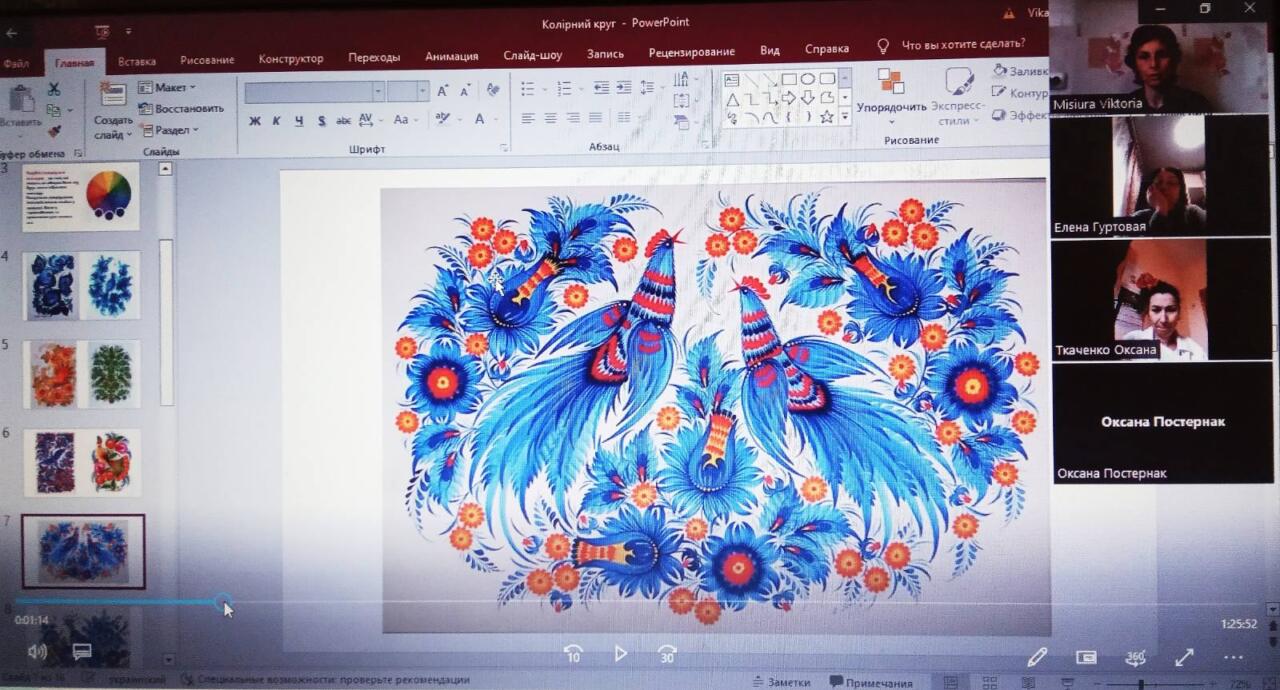Image resolution: width=1280 pixels, height=690 pixels.
Task: Open the font size dropdown
Action: 423,91
